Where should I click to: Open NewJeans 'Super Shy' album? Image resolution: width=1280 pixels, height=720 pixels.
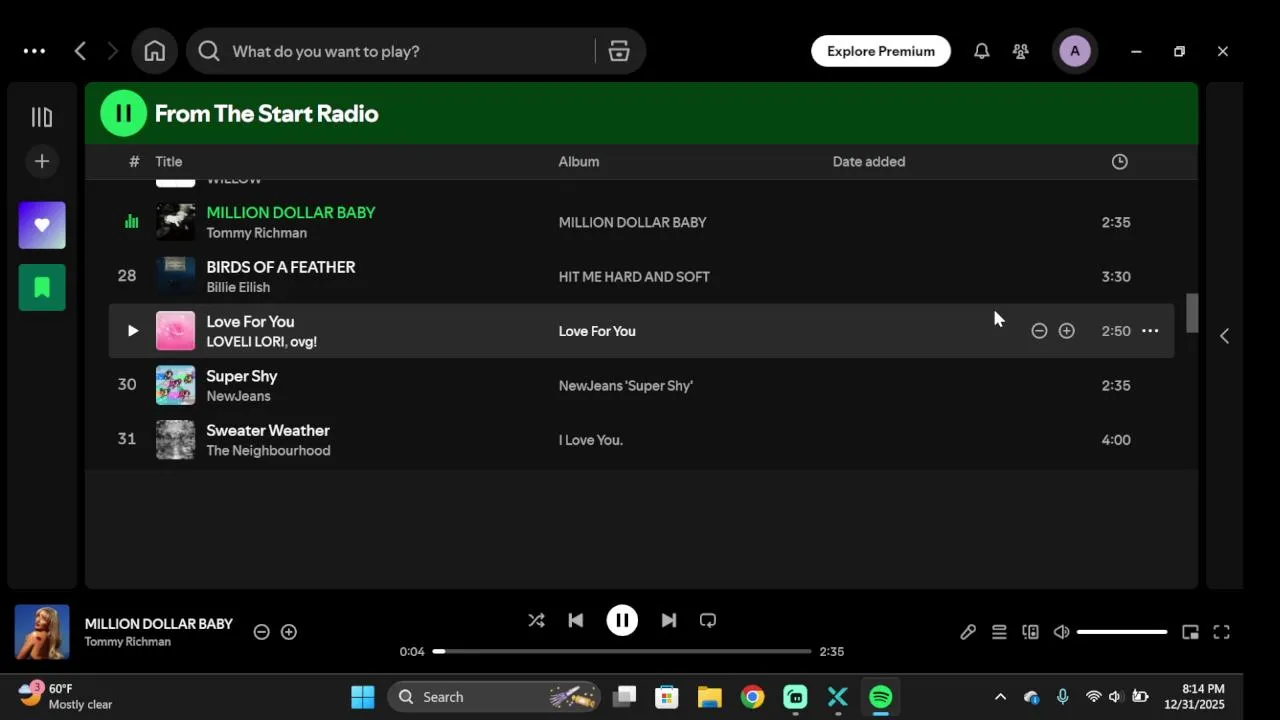point(625,386)
